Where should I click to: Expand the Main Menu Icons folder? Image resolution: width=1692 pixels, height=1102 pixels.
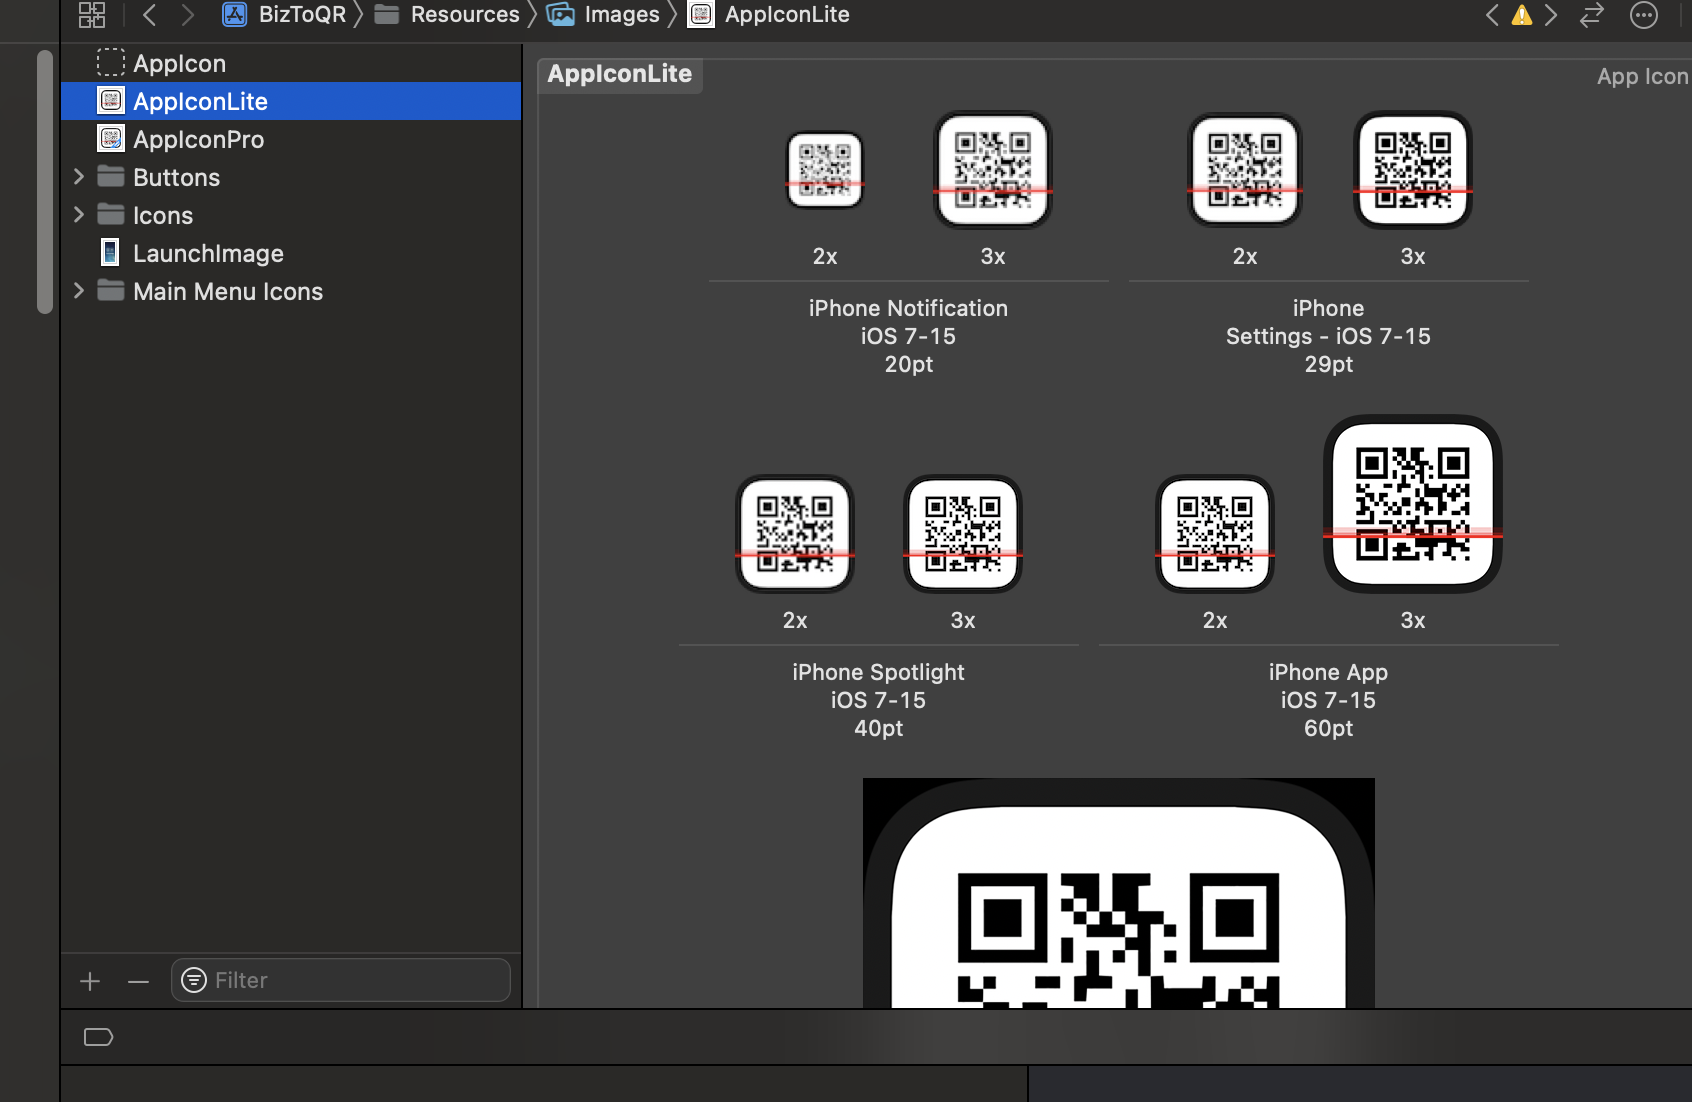tap(79, 291)
